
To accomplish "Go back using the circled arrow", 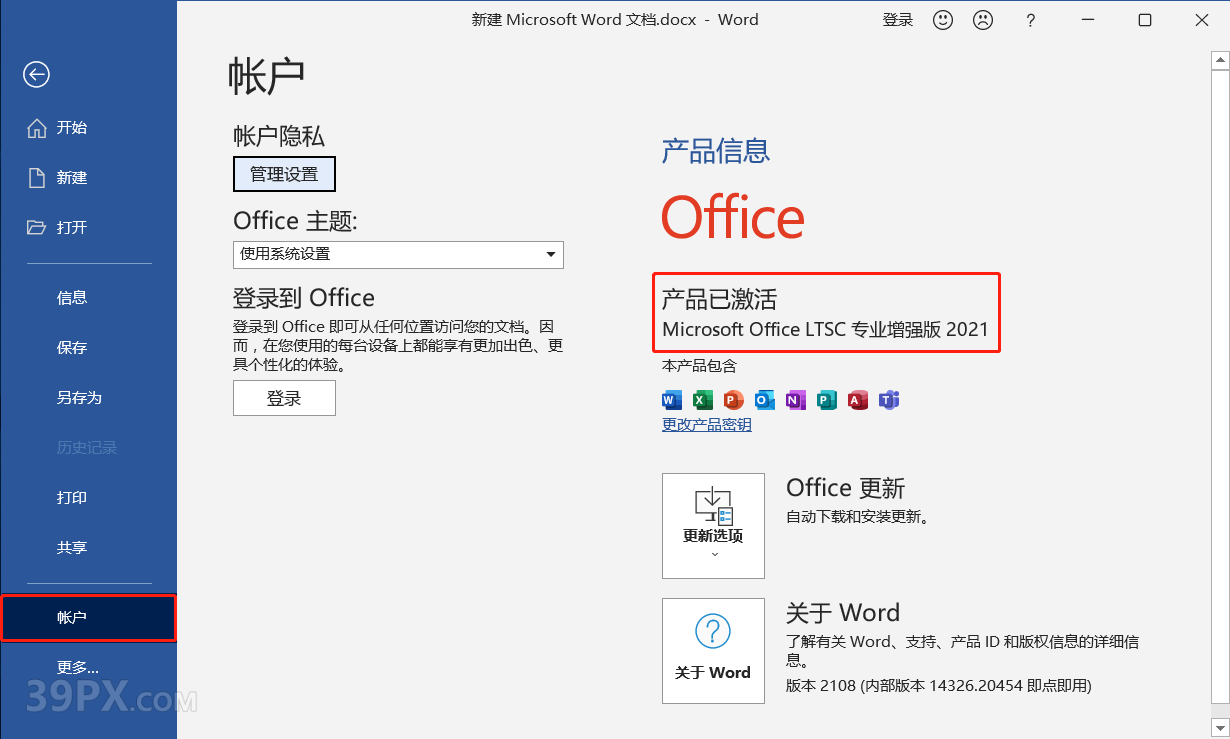I will [x=37, y=74].
